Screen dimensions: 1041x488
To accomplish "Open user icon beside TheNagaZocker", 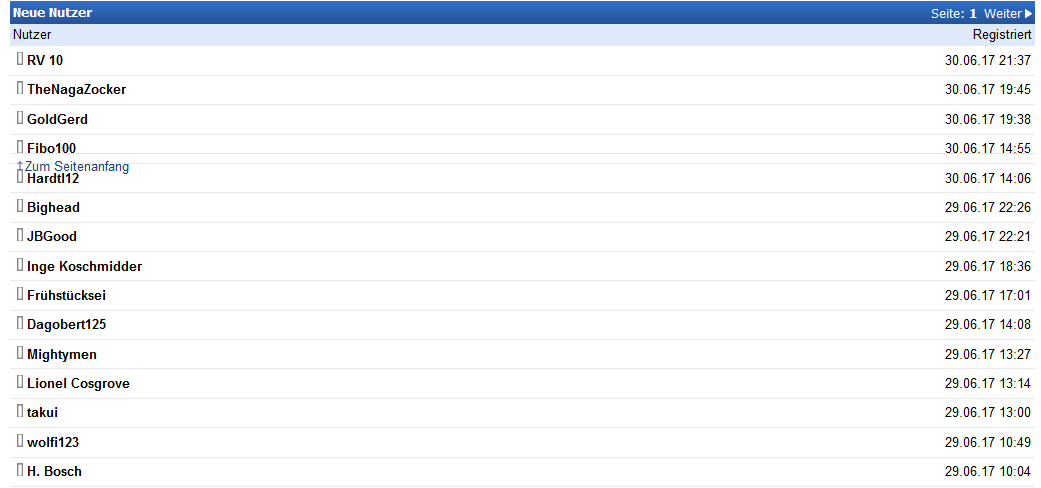I will coord(20,88).
